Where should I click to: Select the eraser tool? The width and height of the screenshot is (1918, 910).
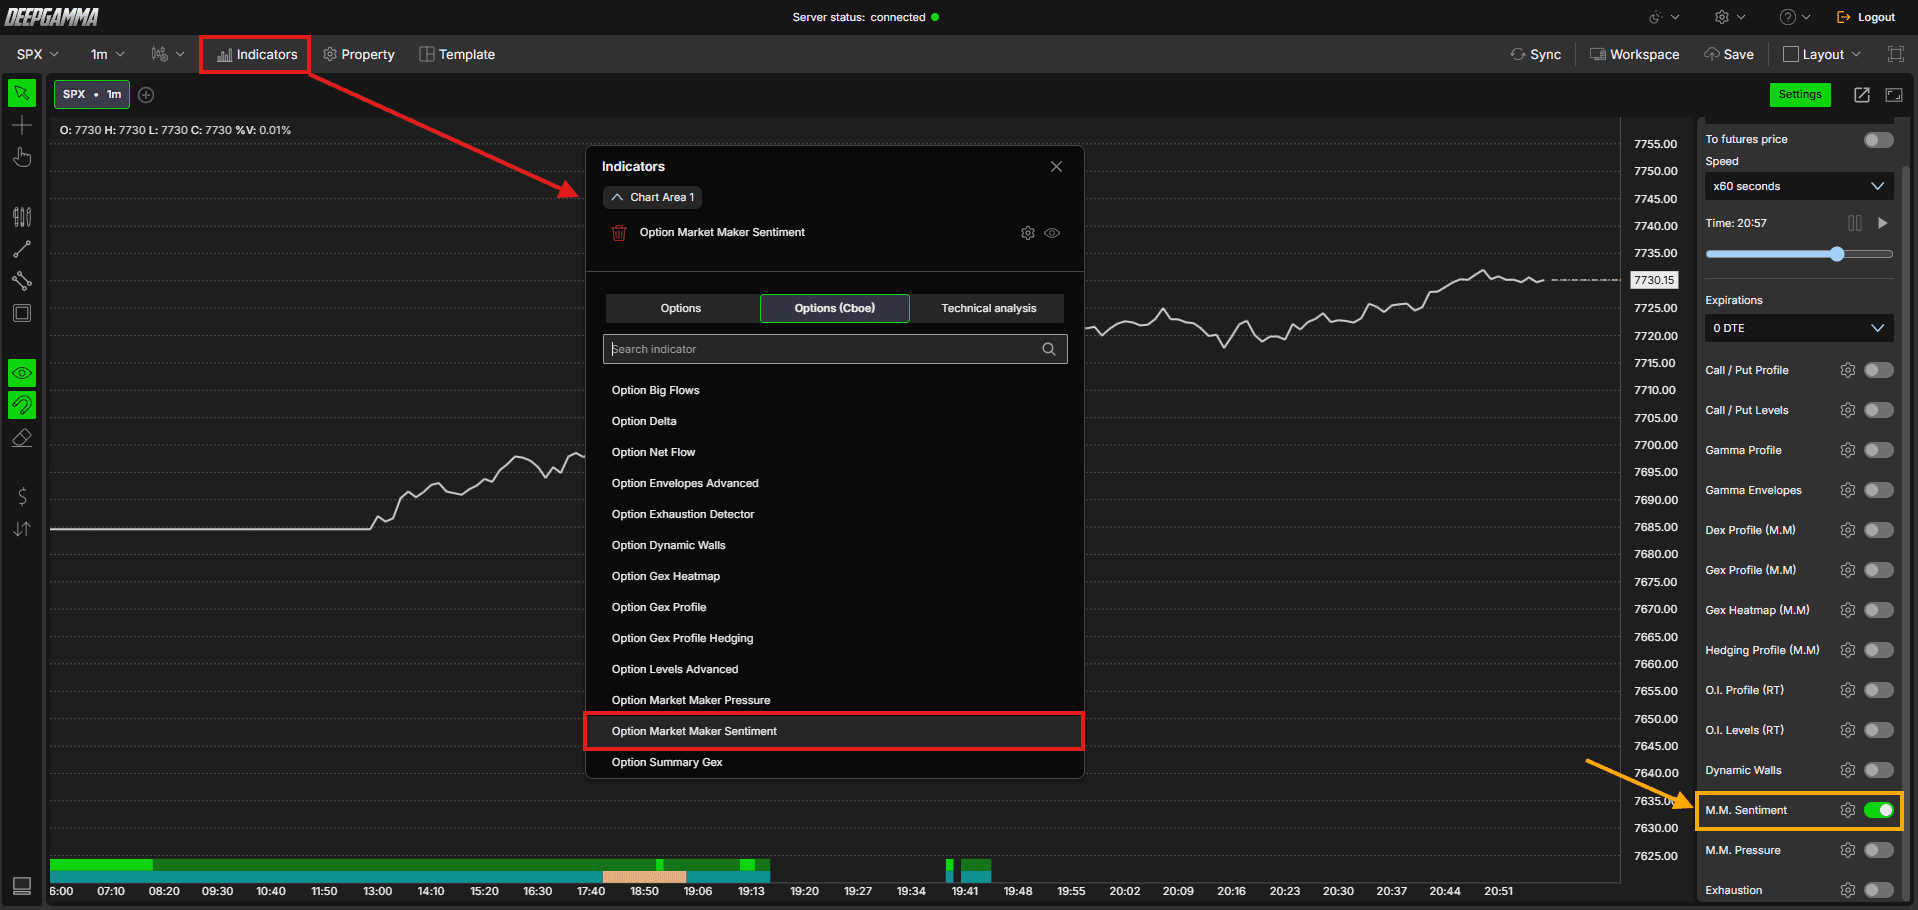pos(22,438)
